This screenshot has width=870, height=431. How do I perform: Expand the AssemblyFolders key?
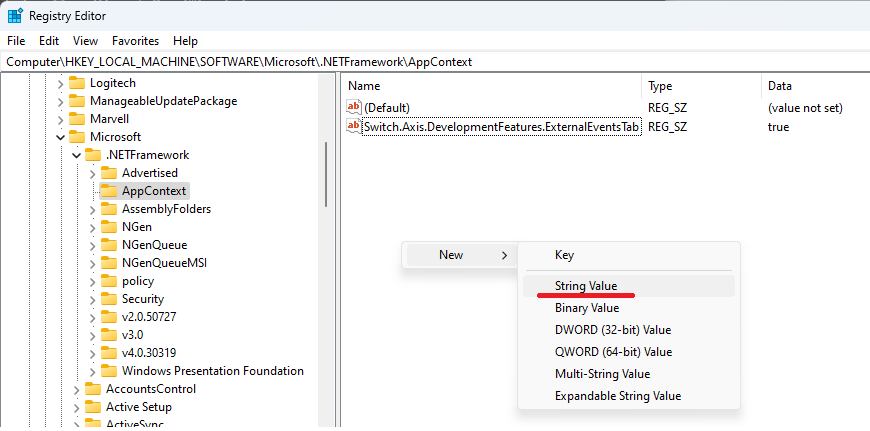93,209
